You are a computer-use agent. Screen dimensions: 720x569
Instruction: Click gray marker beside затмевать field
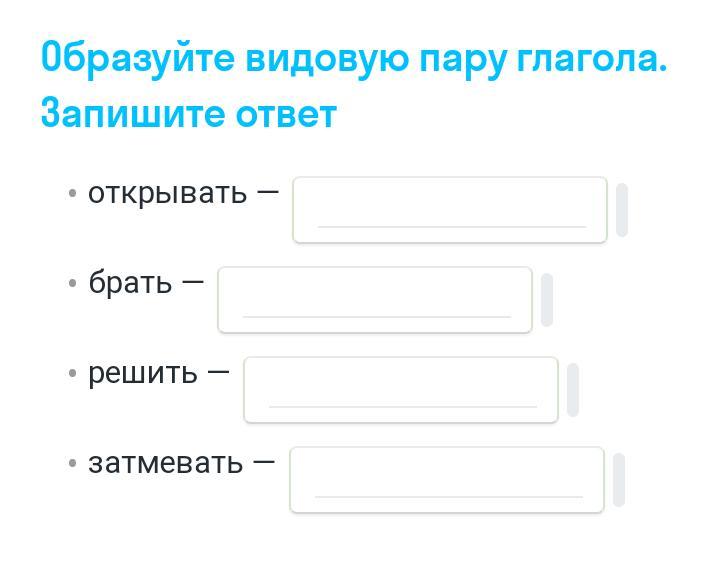(x=619, y=480)
